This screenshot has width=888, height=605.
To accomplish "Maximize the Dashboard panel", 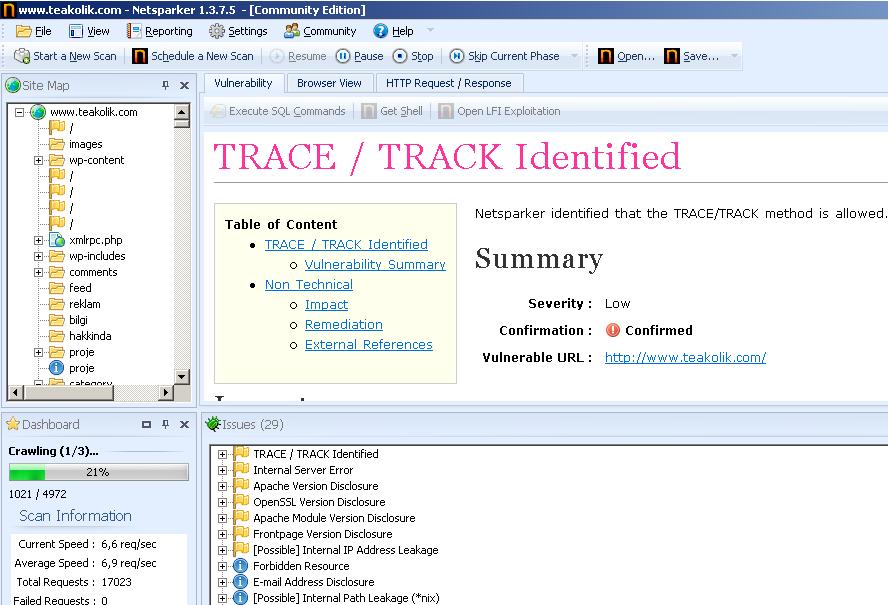I will (146, 424).
